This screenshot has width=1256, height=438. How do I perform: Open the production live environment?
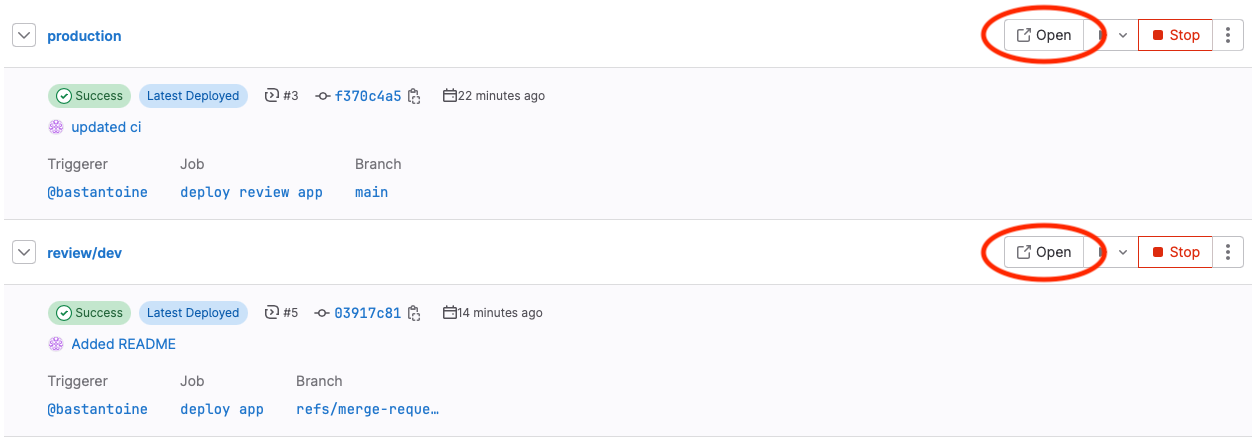click(1044, 35)
